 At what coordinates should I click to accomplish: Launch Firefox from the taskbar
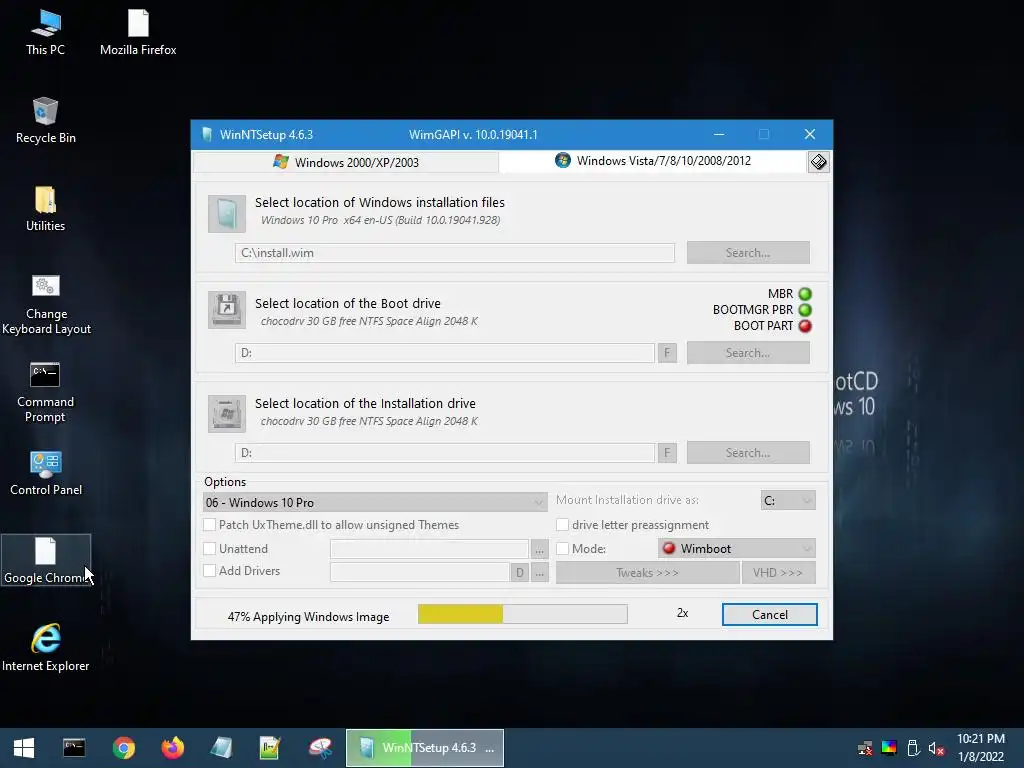pyautogui.click(x=172, y=748)
